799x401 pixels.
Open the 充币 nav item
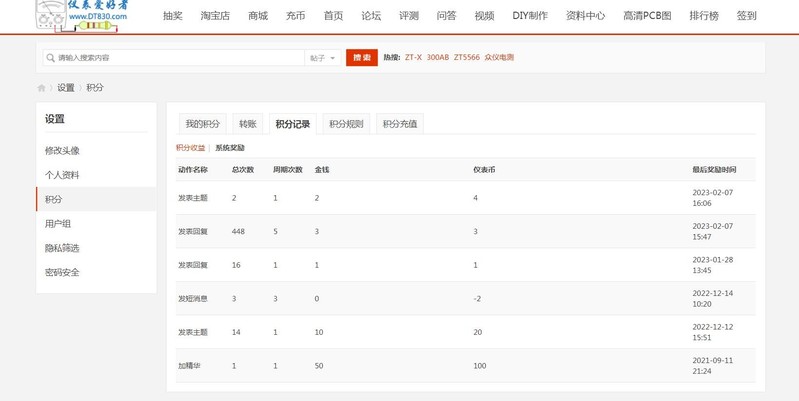[296, 16]
